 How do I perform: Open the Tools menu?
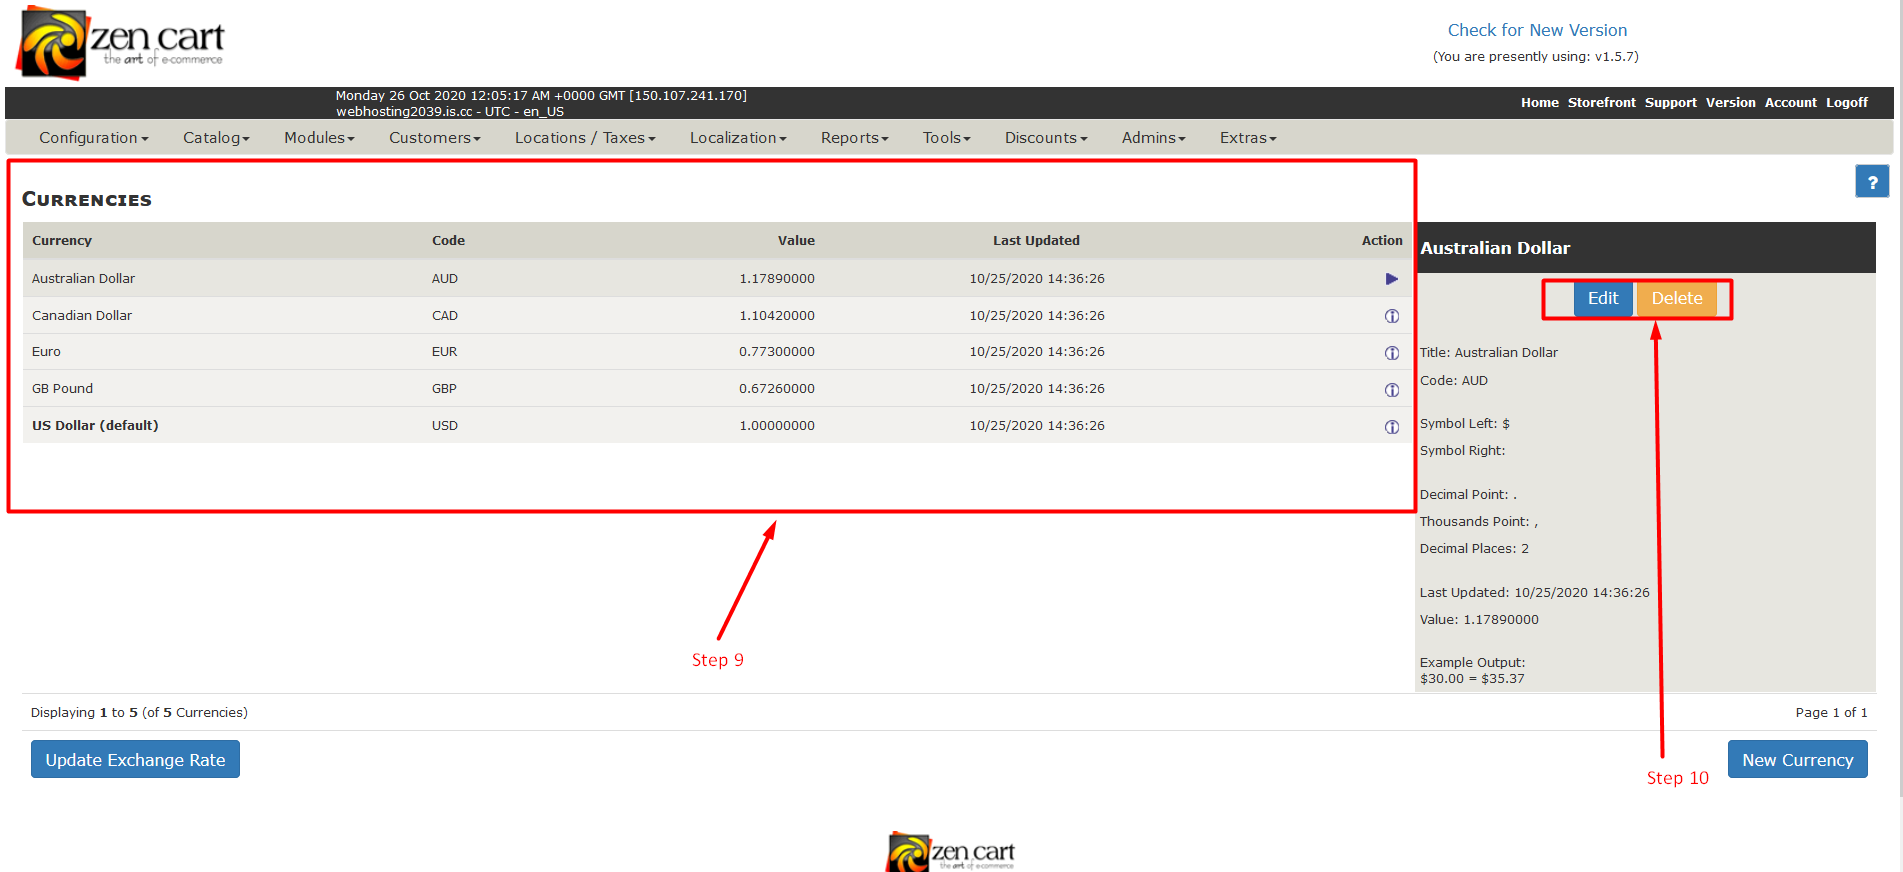click(946, 138)
